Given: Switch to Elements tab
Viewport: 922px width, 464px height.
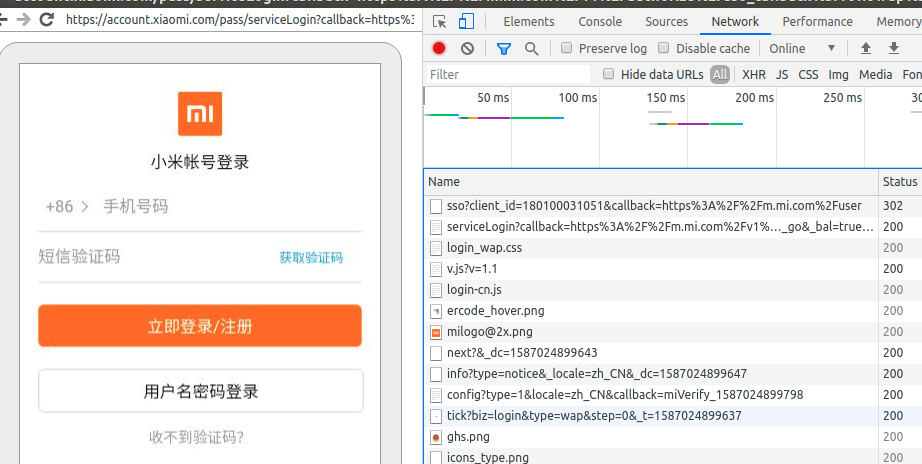Looking at the screenshot, I should [529, 22].
